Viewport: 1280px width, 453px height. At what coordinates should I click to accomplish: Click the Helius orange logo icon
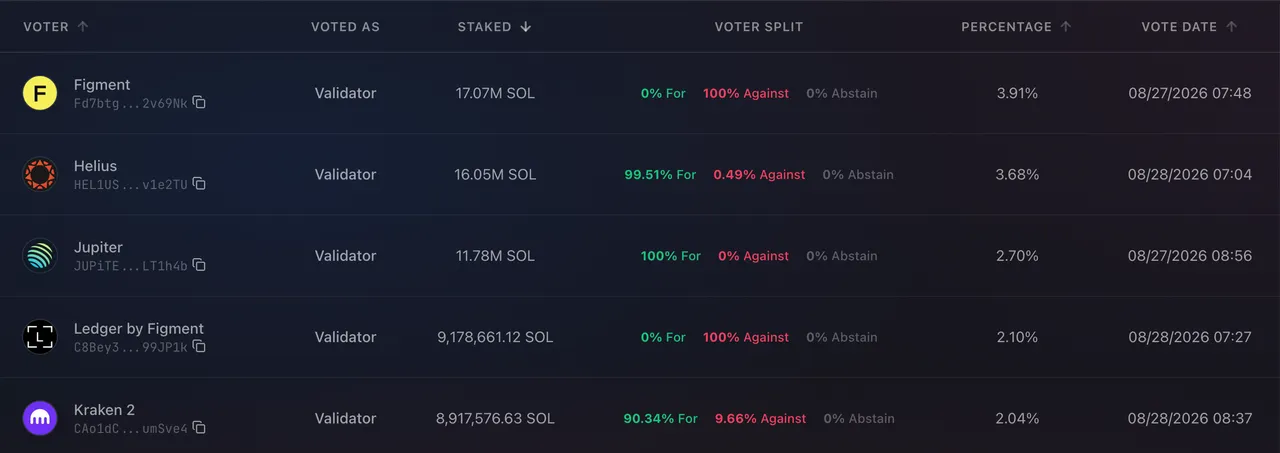point(40,174)
